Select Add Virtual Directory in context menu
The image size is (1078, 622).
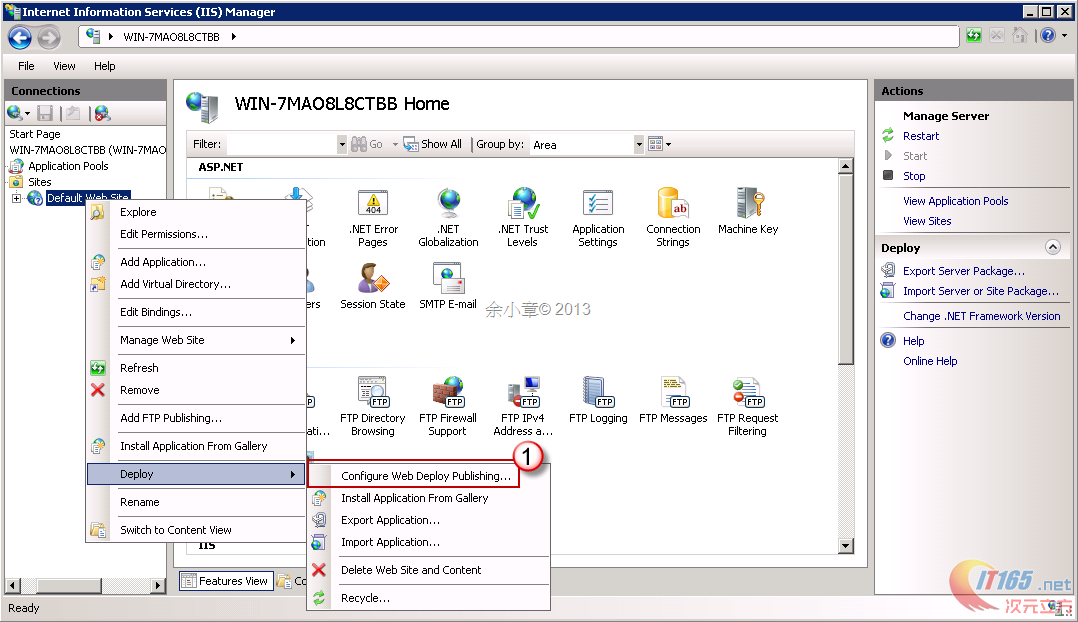175,285
